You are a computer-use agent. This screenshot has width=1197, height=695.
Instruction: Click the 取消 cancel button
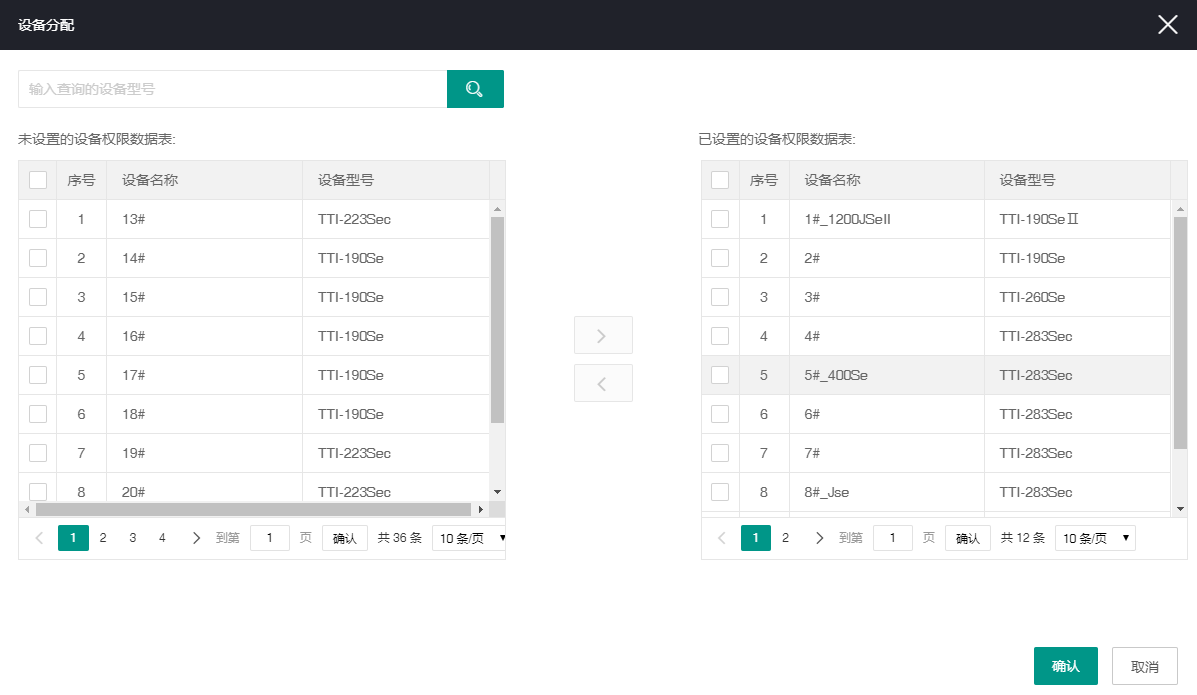[x=1144, y=666]
